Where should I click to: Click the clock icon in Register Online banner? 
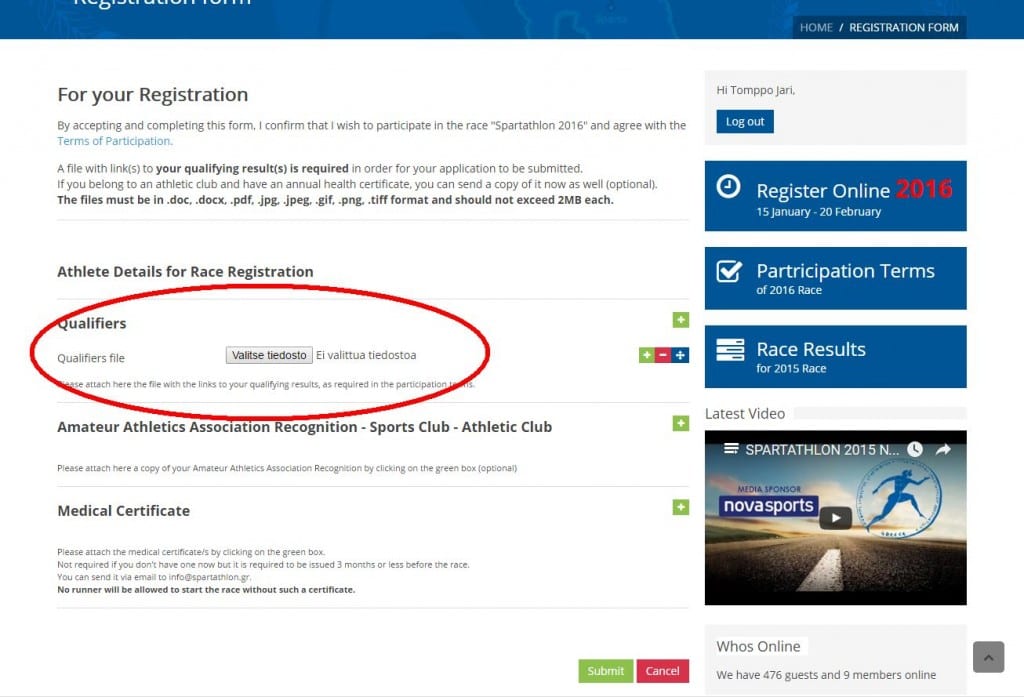point(730,188)
